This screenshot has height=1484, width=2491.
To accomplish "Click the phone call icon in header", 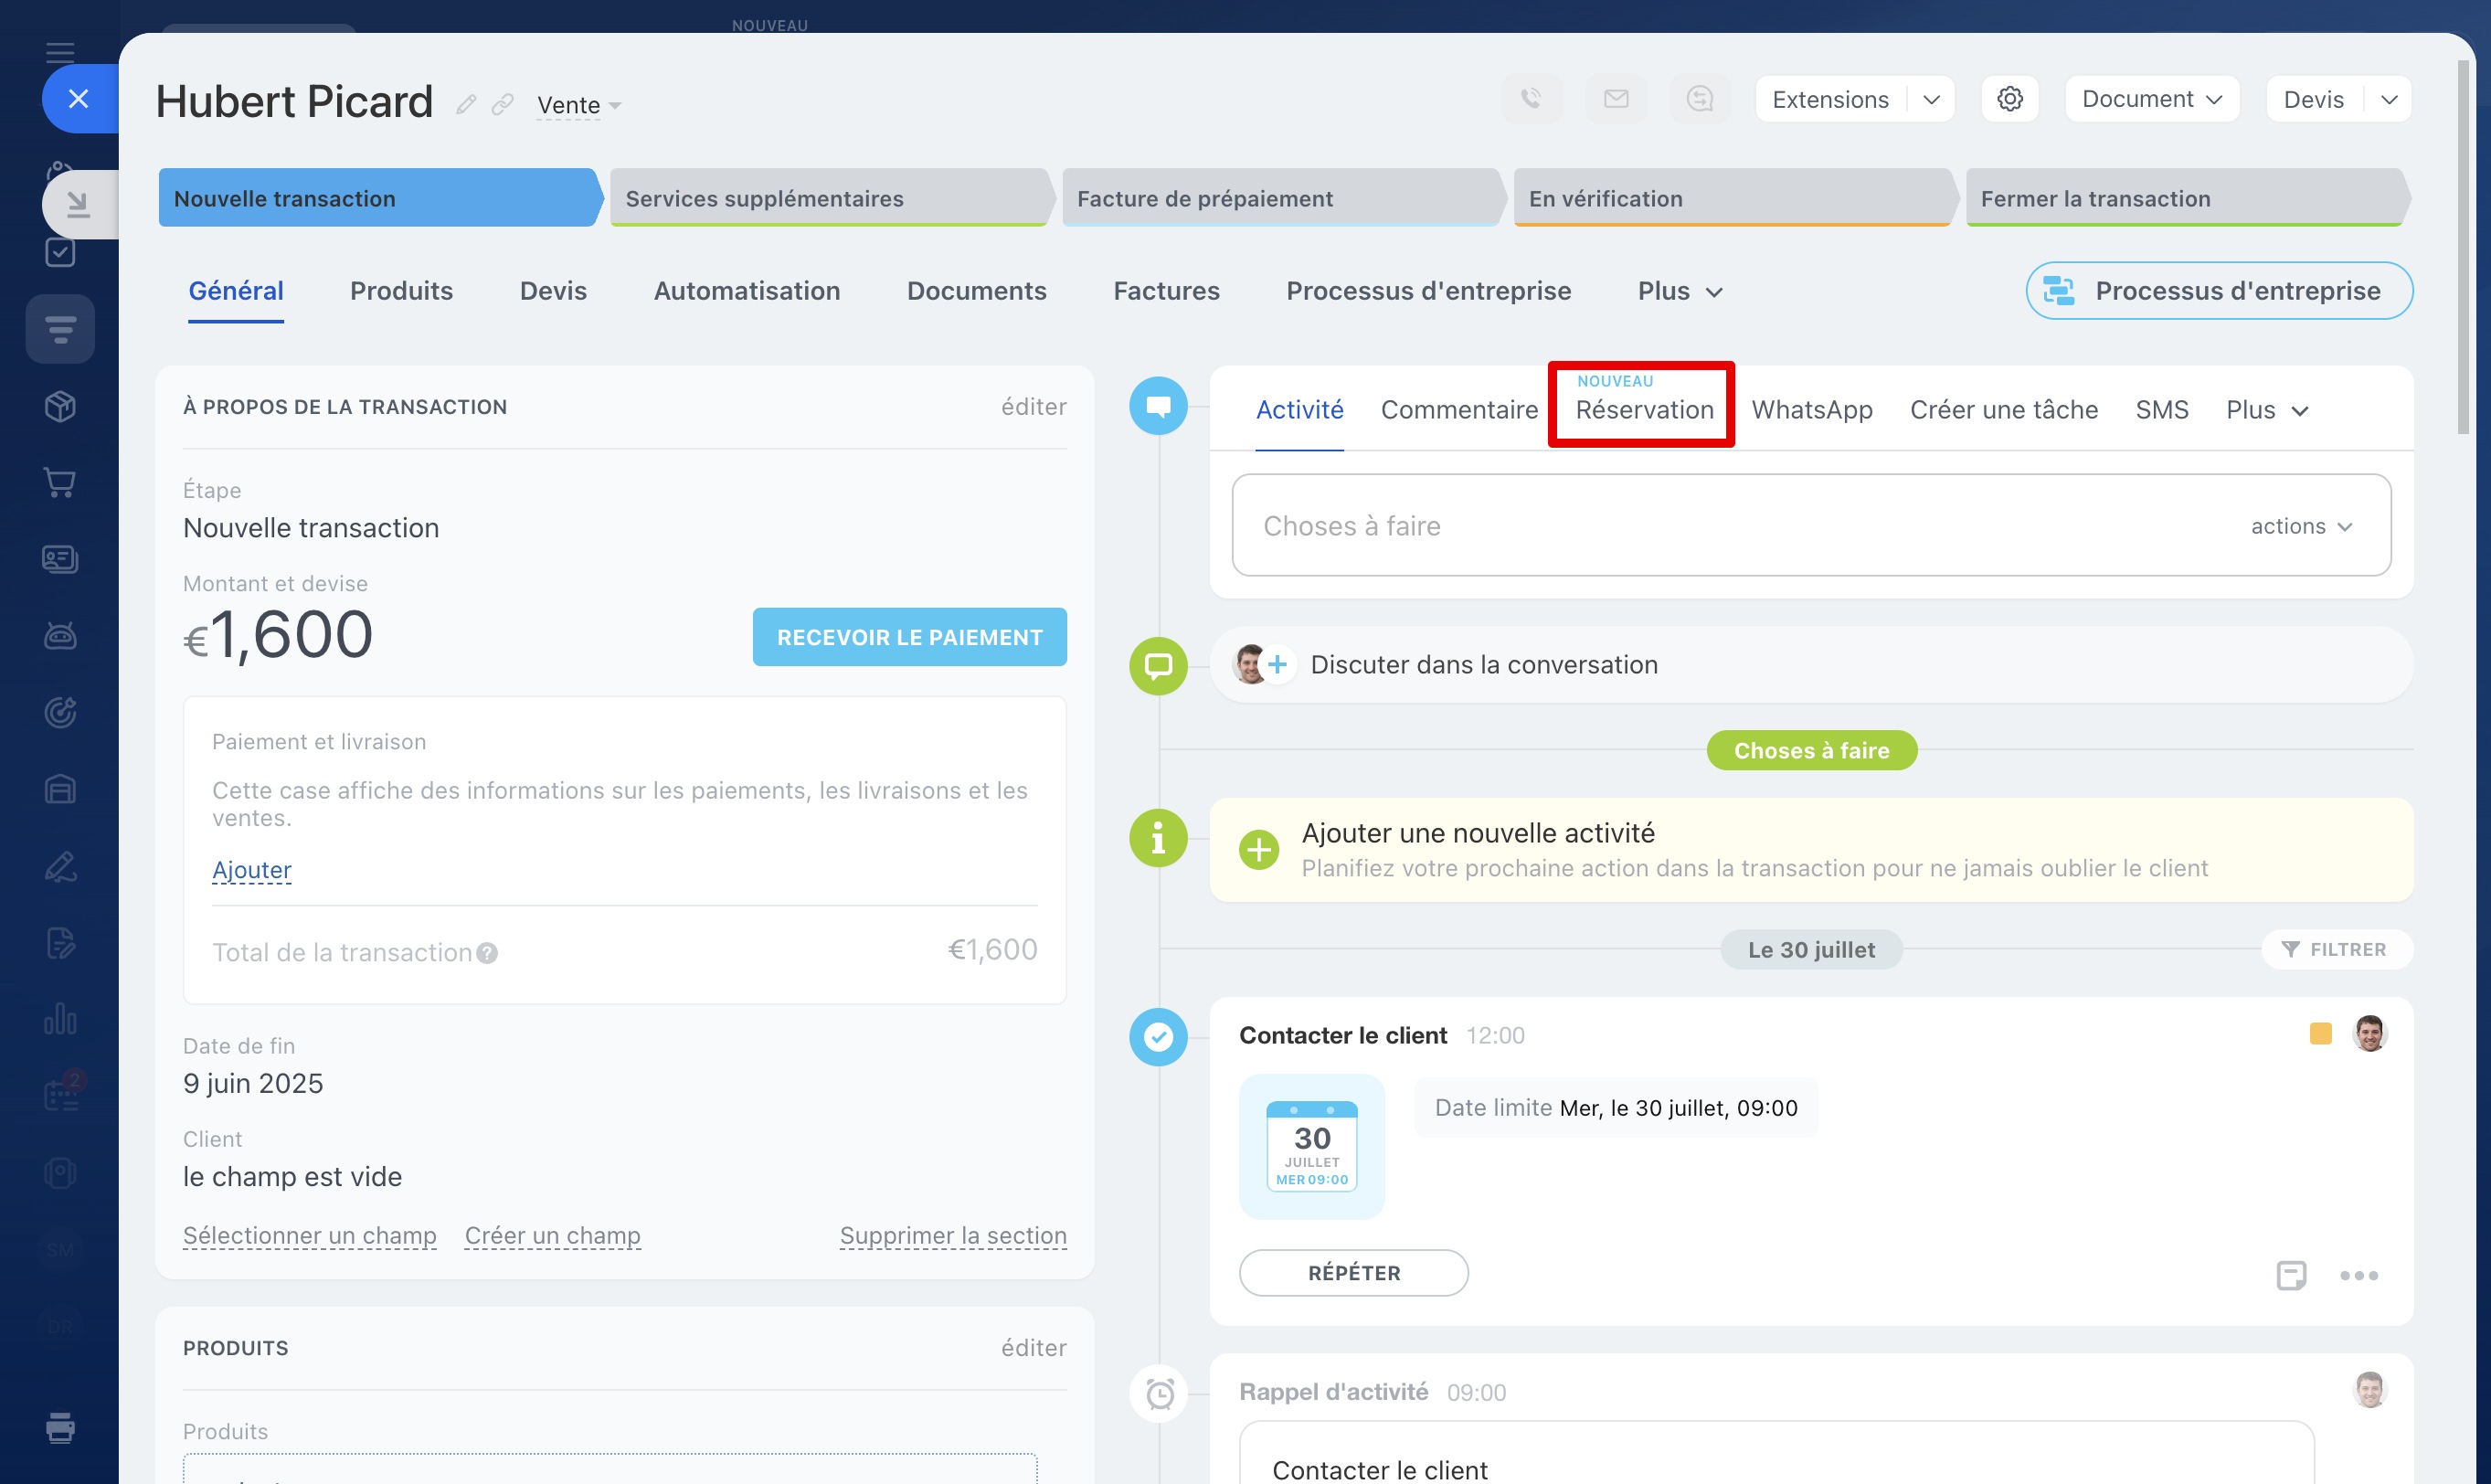I will (x=1531, y=99).
